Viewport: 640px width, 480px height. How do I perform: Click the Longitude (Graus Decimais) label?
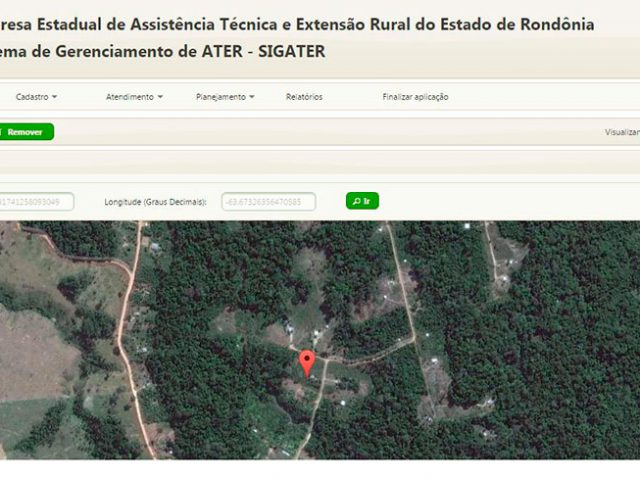click(x=156, y=202)
